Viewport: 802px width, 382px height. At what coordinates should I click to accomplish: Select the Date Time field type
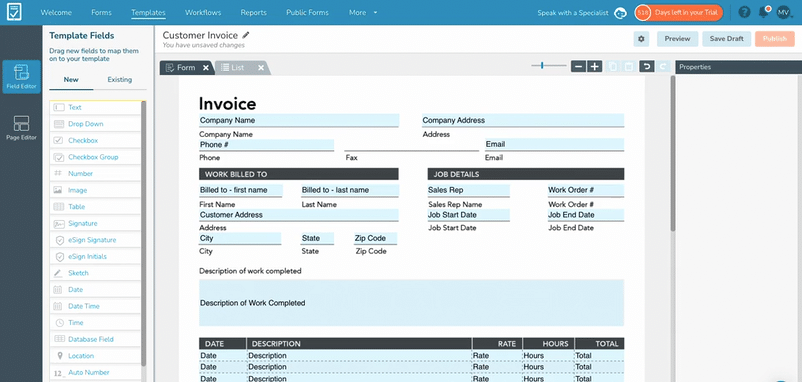95,306
